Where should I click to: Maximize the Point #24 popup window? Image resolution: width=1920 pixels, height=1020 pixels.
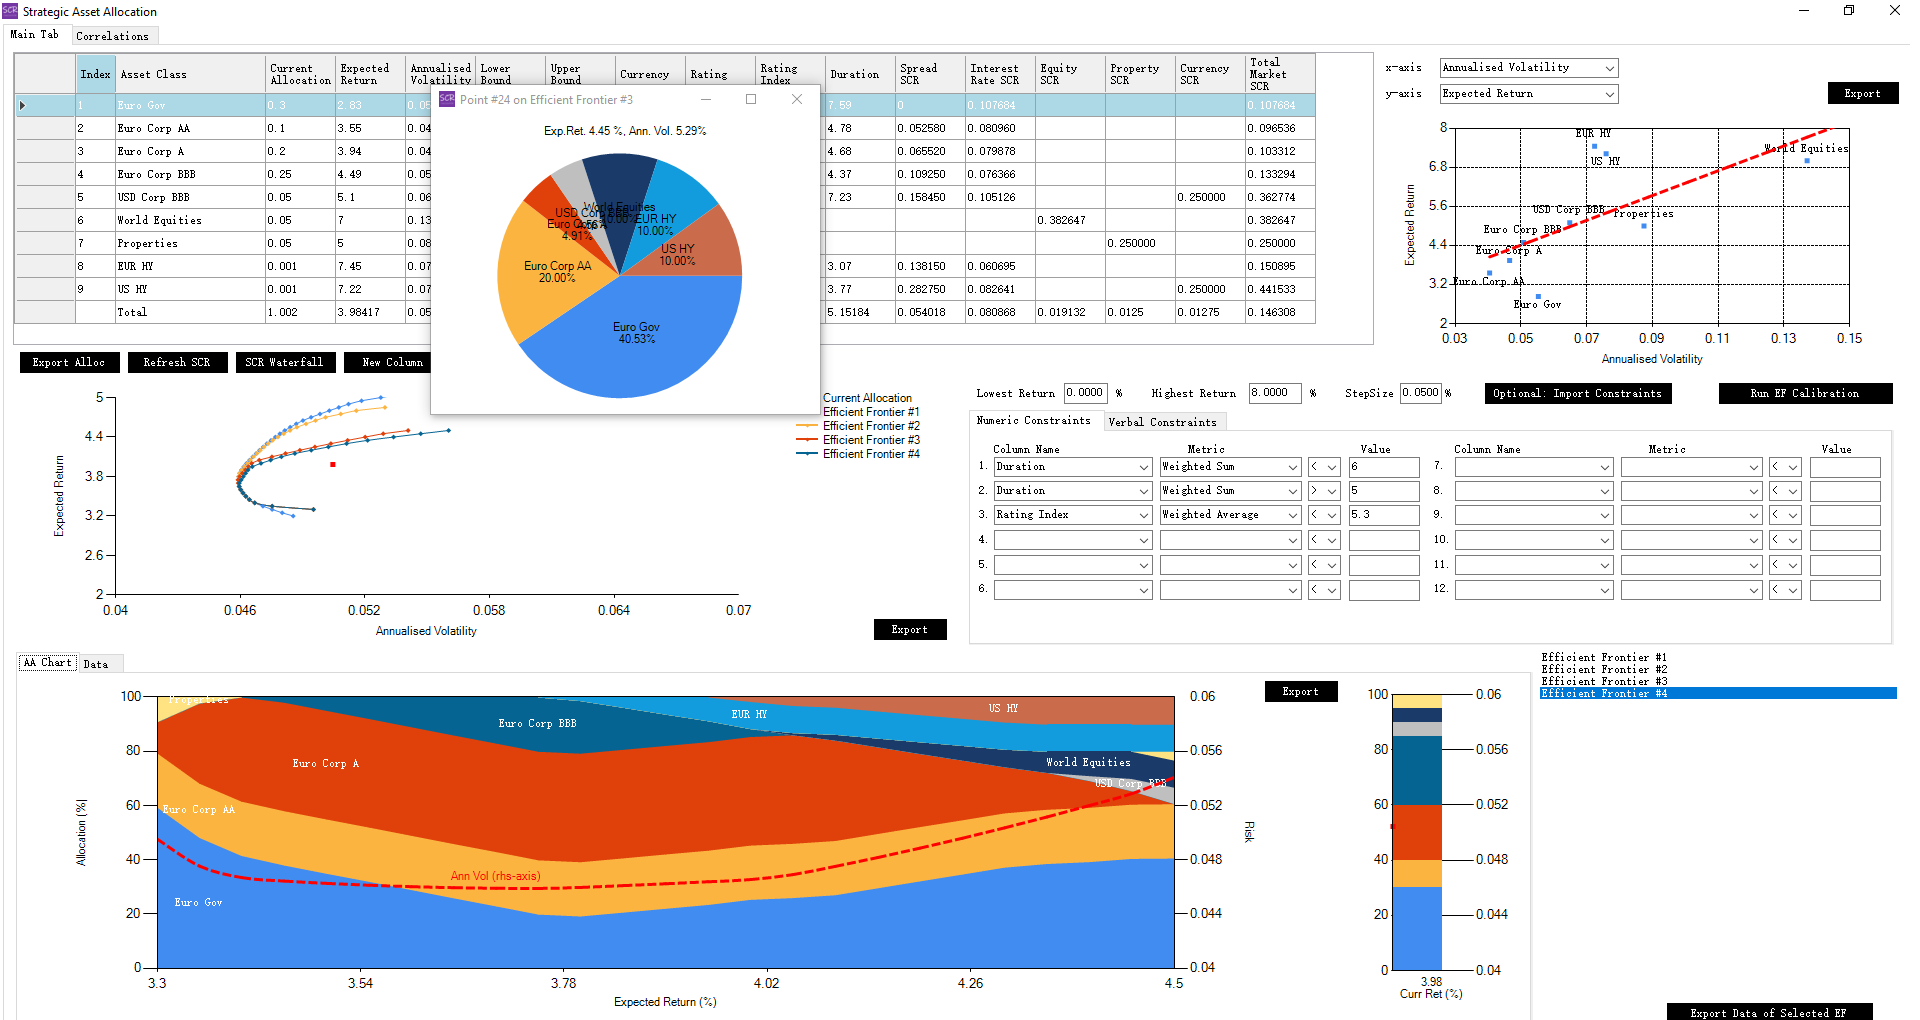click(x=751, y=99)
